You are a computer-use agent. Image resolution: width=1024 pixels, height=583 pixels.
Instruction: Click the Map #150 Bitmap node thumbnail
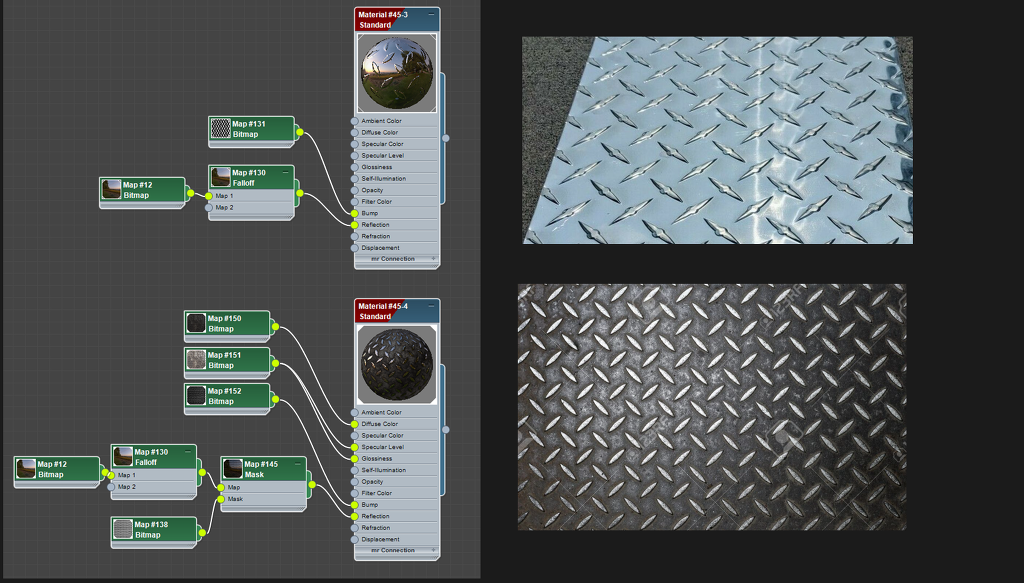click(x=196, y=323)
